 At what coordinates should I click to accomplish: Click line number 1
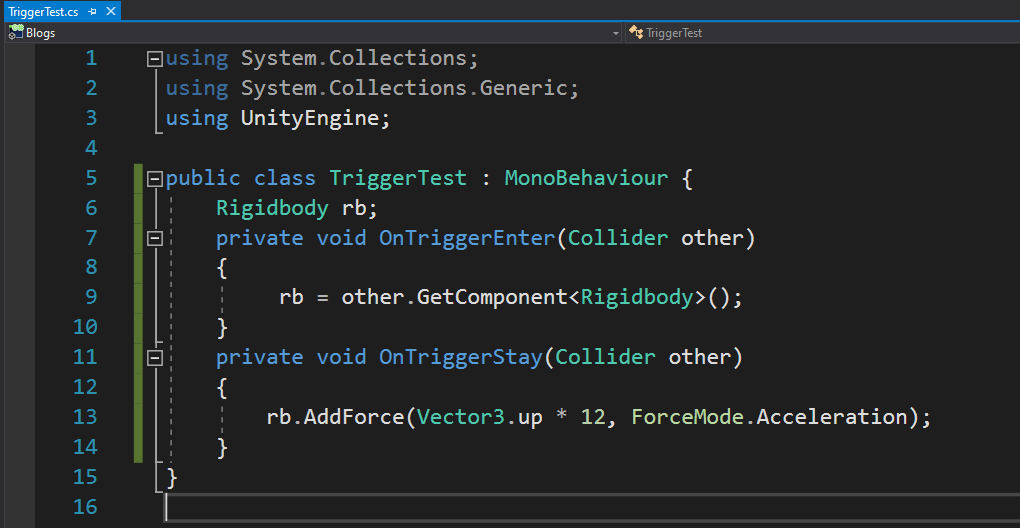tap(91, 59)
